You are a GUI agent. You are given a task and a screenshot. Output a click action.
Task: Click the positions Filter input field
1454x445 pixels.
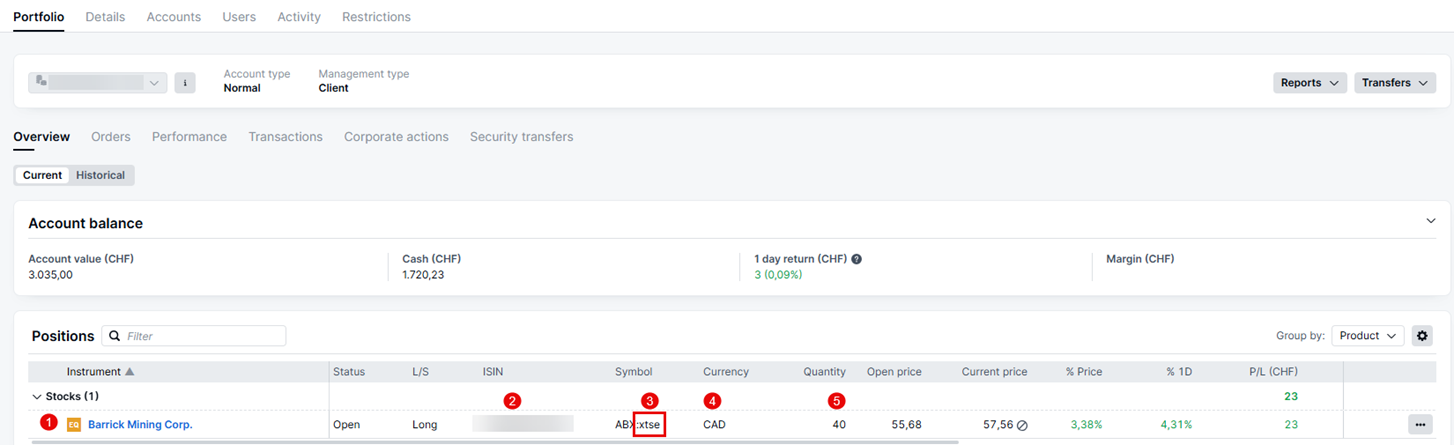point(200,336)
